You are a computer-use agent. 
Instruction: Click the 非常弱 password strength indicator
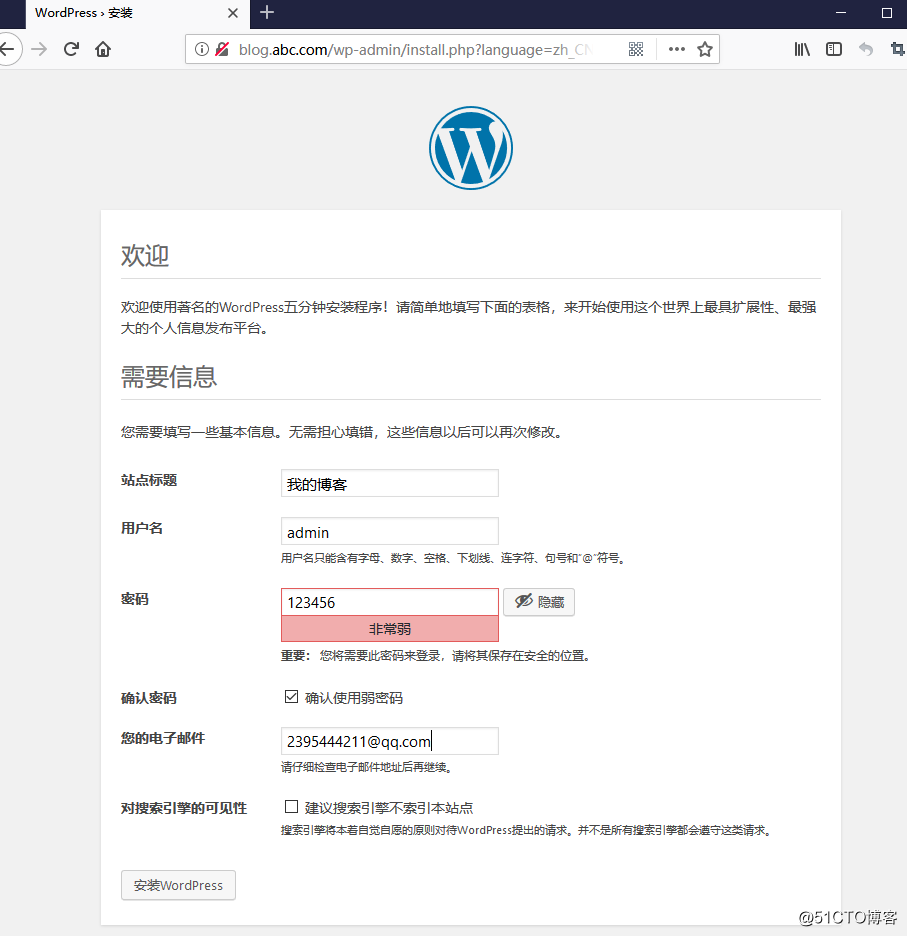click(x=389, y=629)
